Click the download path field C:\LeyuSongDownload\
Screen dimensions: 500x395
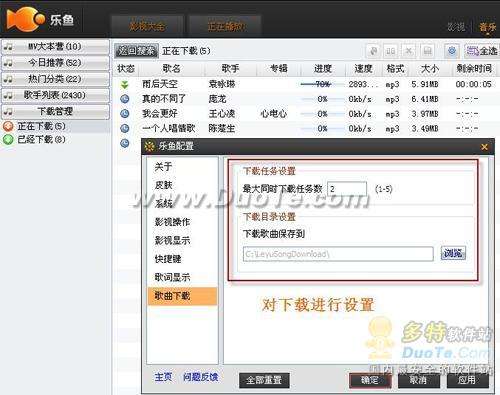338,254
